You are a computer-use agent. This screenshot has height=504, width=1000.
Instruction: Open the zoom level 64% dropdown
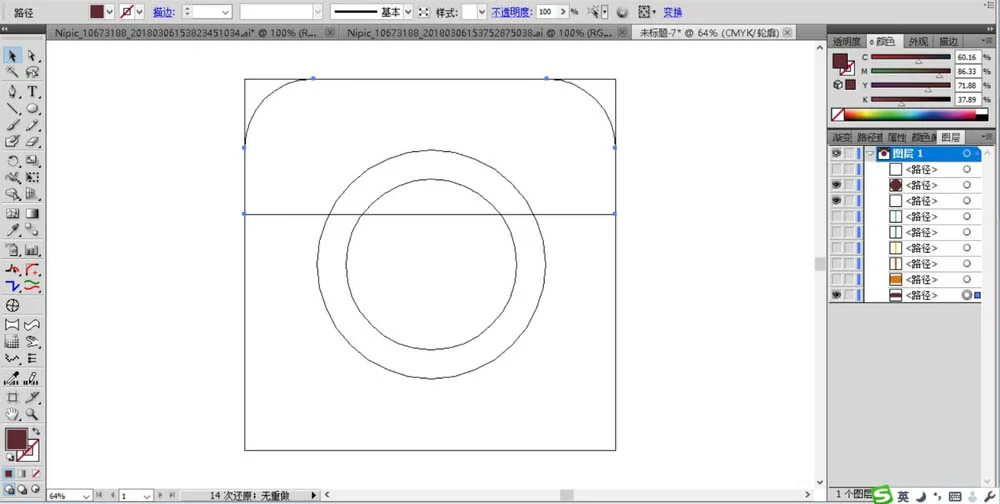click(86, 496)
